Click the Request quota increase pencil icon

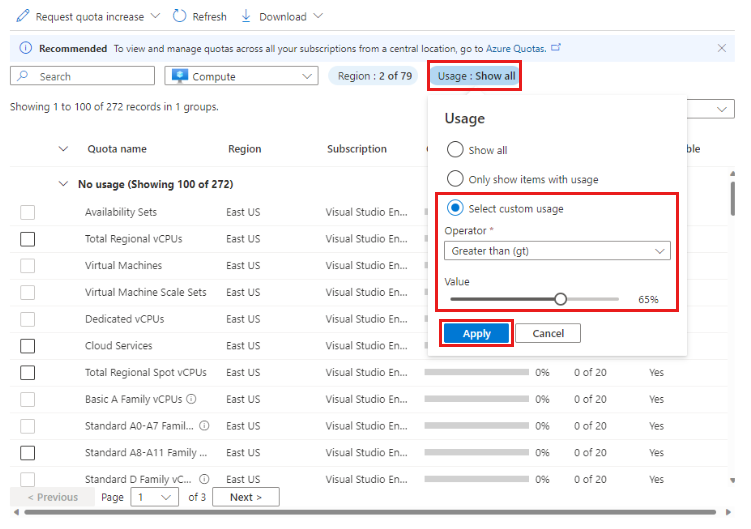[22, 17]
